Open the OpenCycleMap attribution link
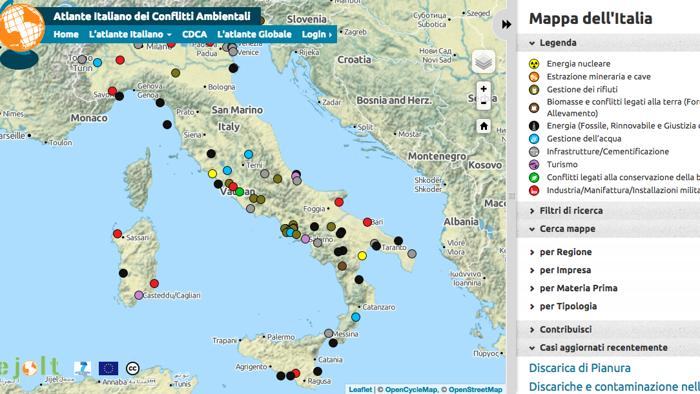Image resolution: width=700 pixels, height=394 pixels. [411, 390]
